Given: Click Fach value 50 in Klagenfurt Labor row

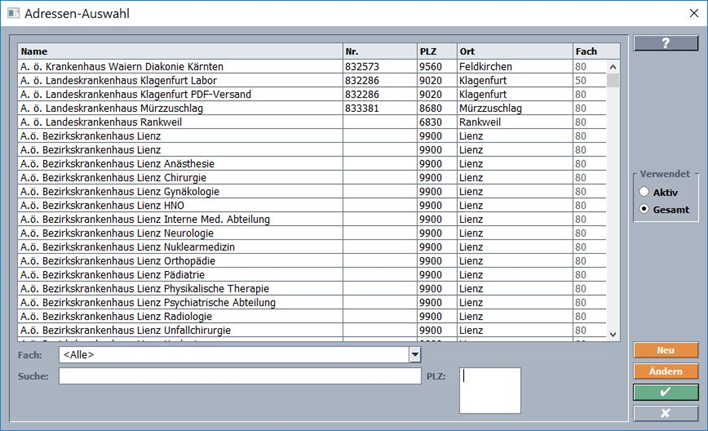Looking at the screenshot, I should point(581,80).
